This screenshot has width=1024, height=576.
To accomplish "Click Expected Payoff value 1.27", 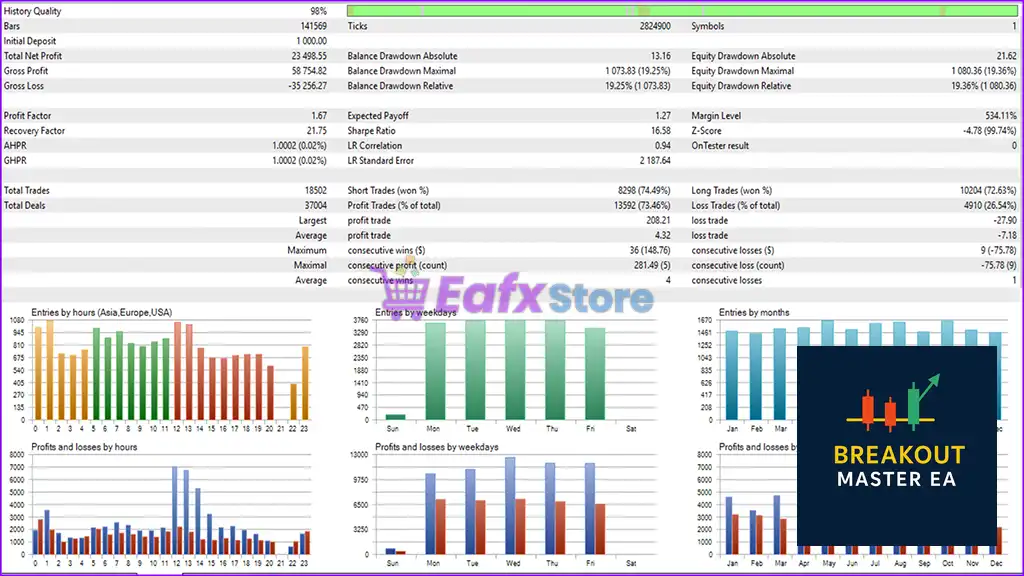I will click(x=663, y=116).
